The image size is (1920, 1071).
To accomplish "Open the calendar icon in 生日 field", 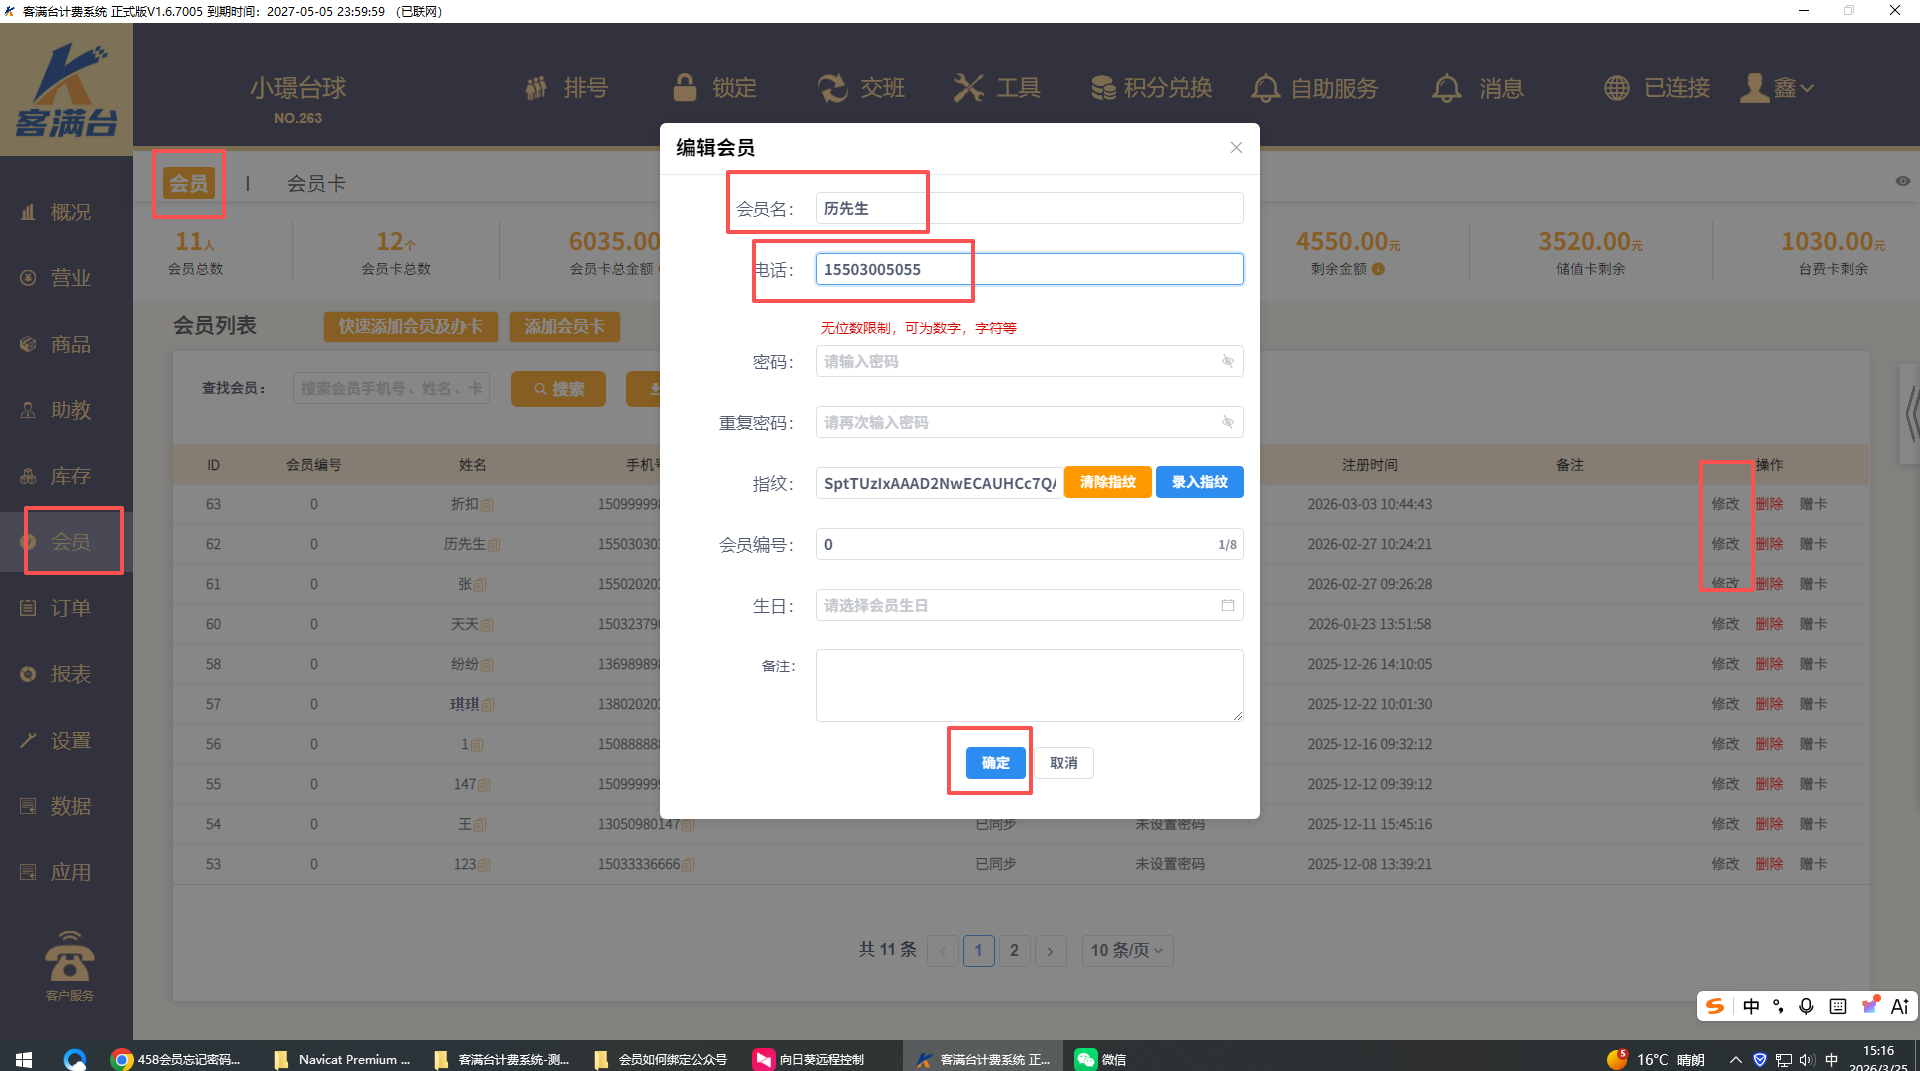I will pyautogui.click(x=1227, y=606).
